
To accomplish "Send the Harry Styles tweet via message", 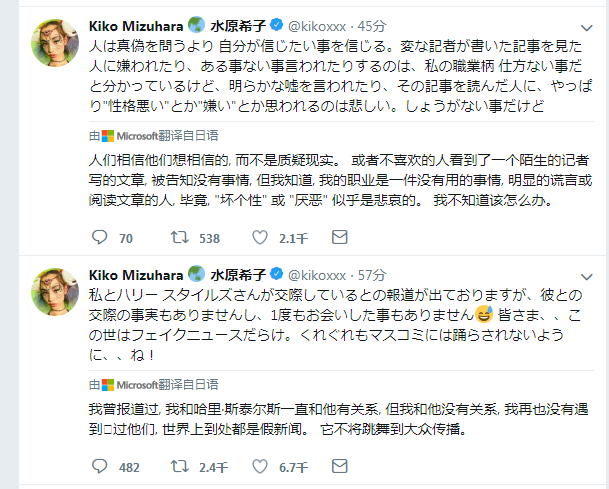I will 339,466.
